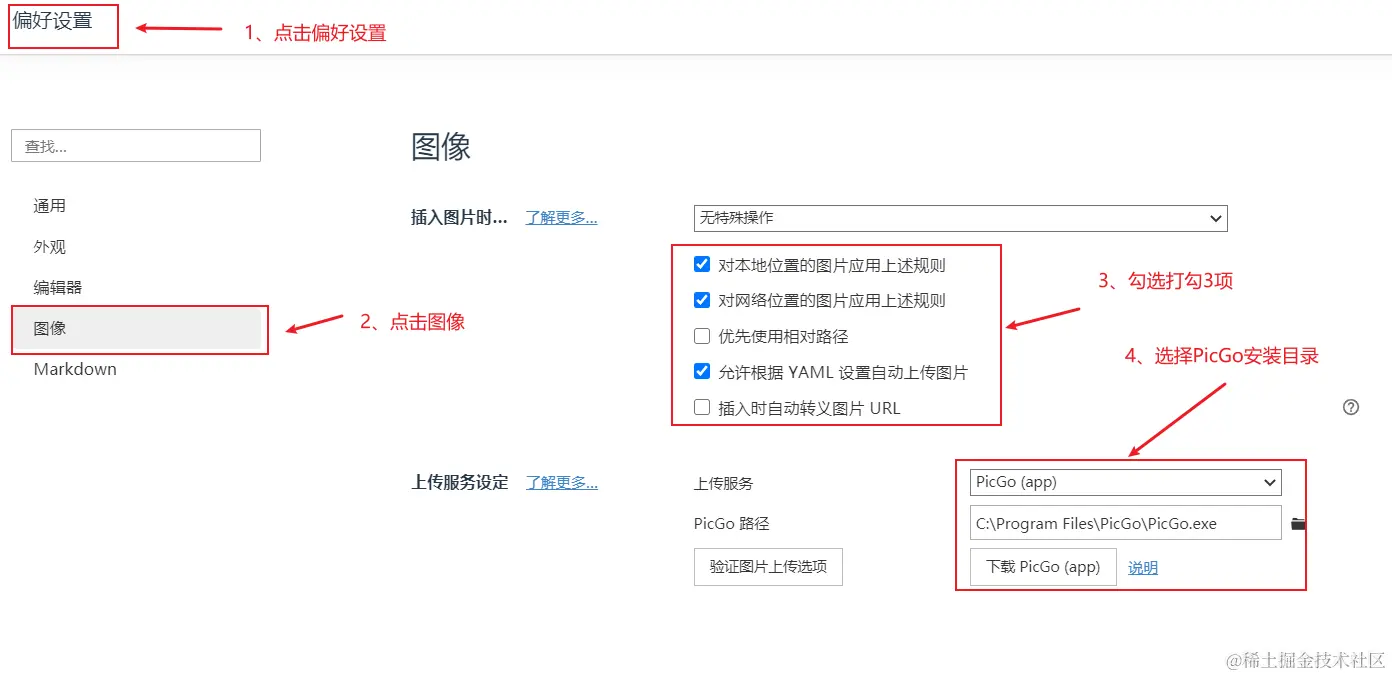Open the 说明 link
This screenshot has width=1392, height=677.
pos(1143,568)
